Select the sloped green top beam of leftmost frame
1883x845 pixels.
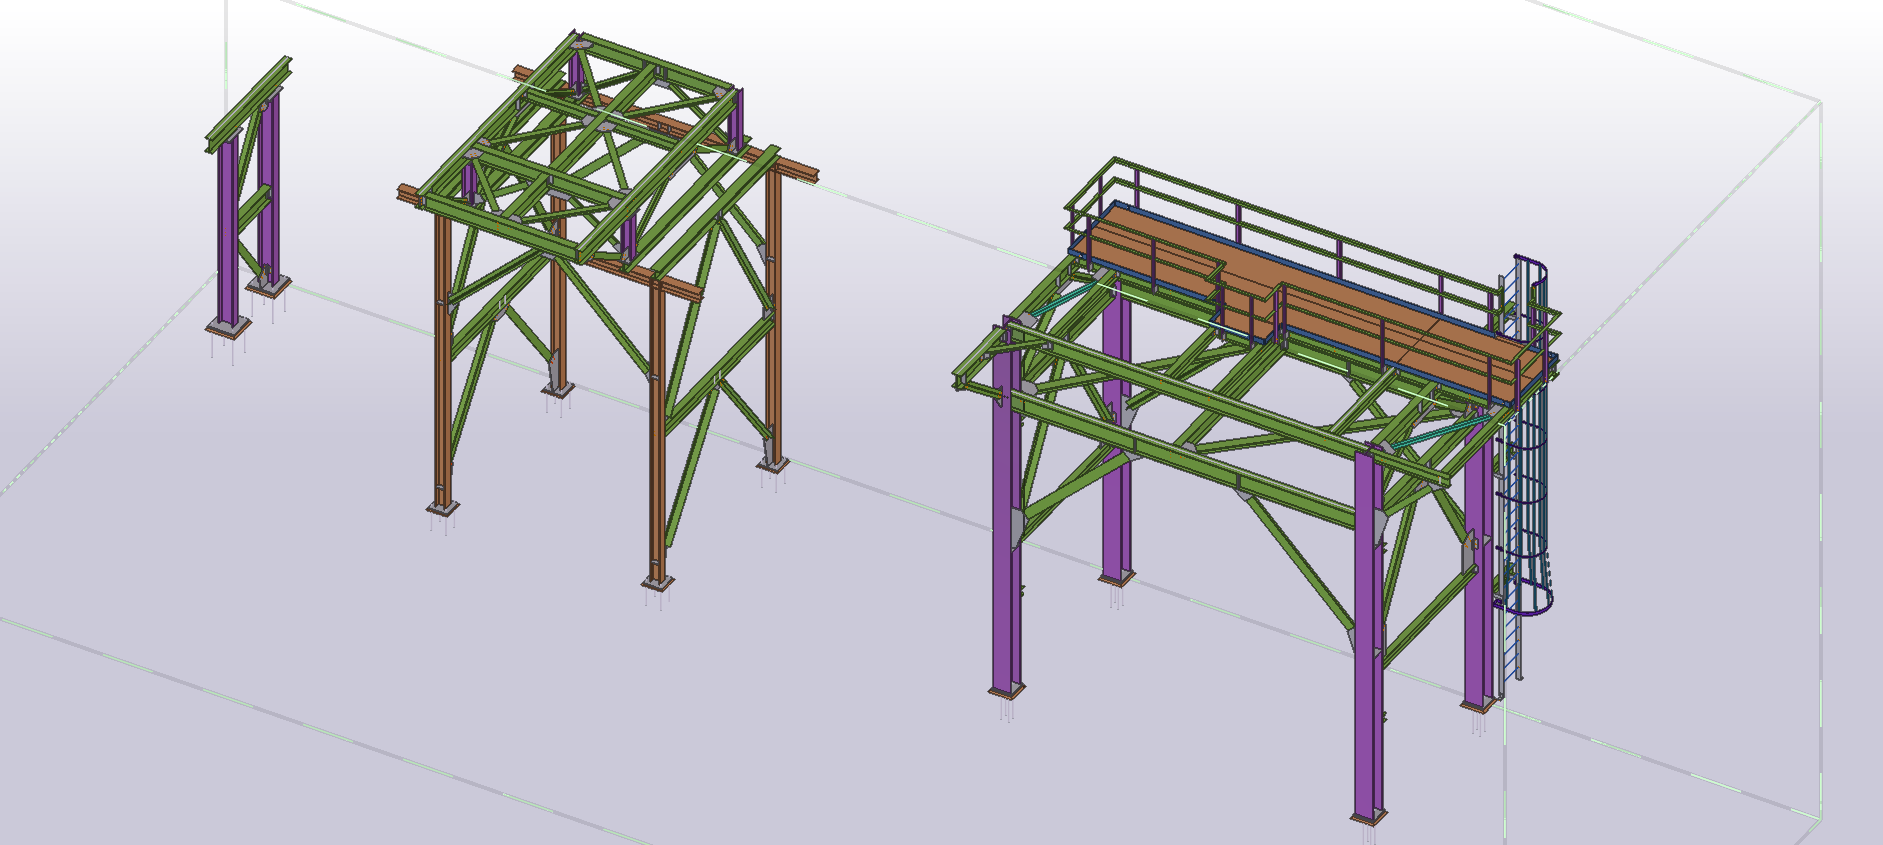coord(248,105)
